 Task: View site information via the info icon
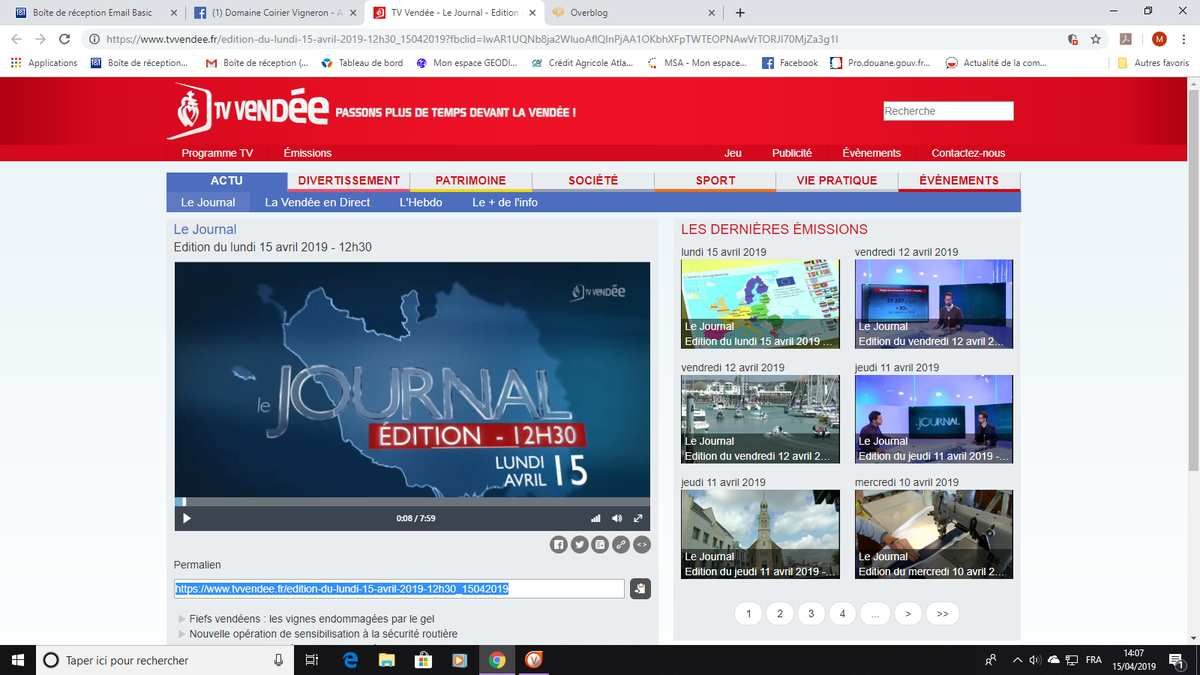pyautogui.click(x=93, y=39)
